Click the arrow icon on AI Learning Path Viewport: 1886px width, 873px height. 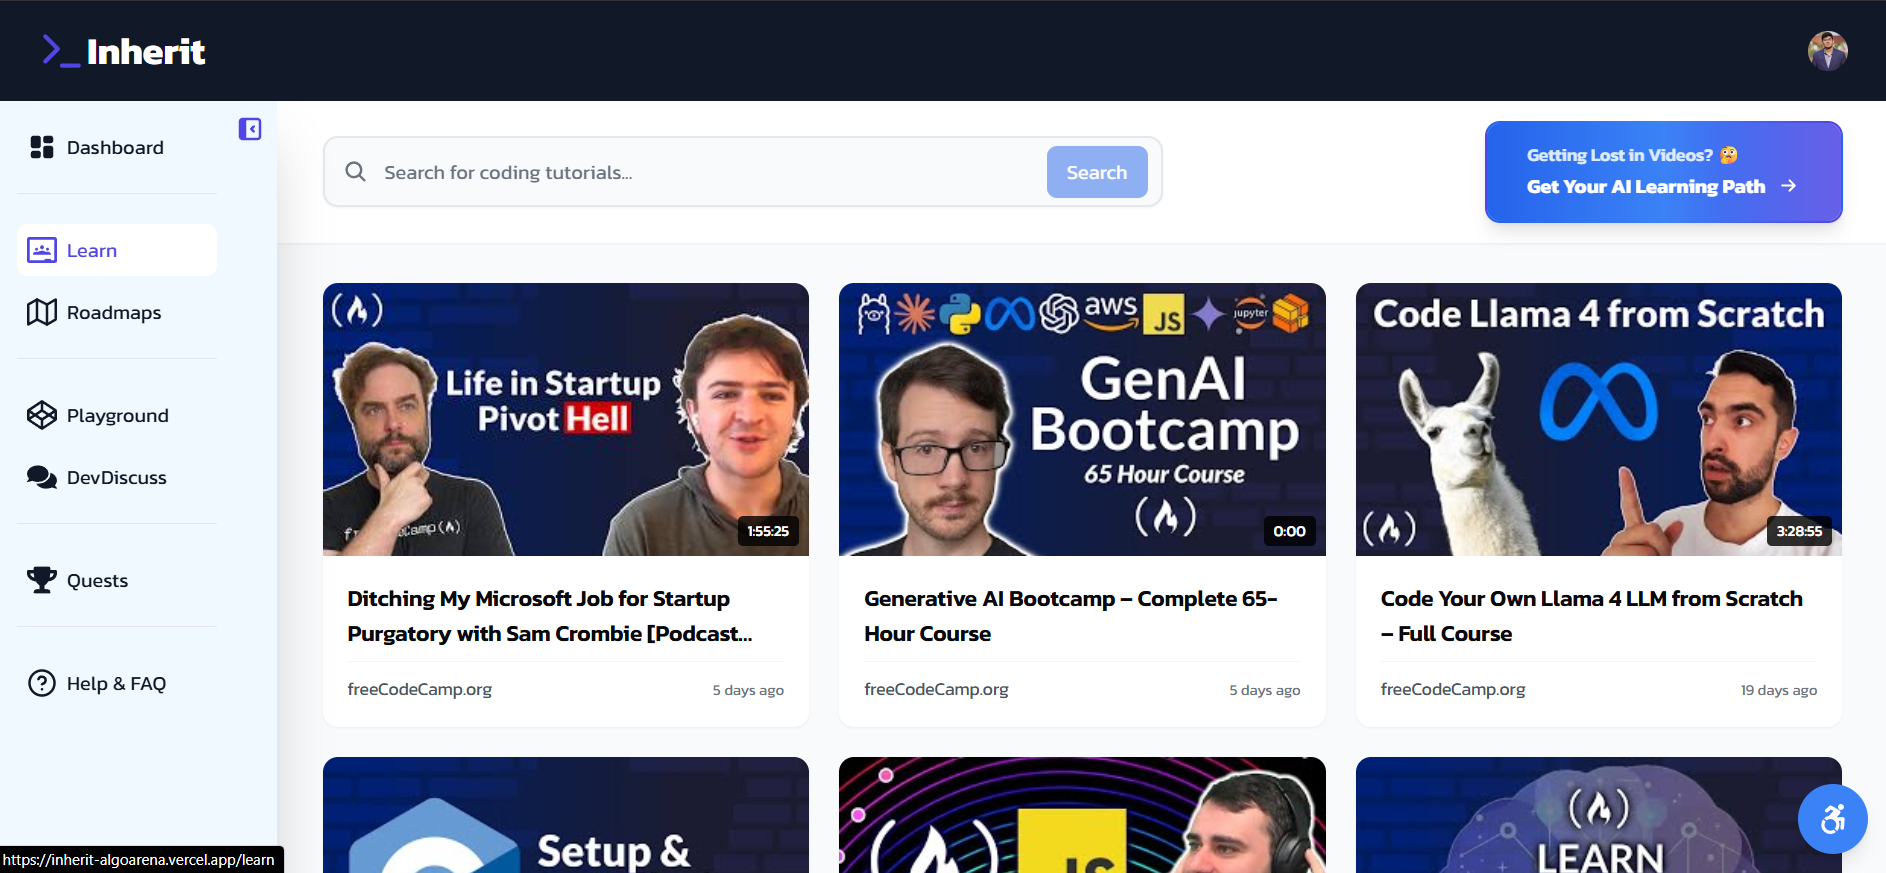pyautogui.click(x=1789, y=186)
